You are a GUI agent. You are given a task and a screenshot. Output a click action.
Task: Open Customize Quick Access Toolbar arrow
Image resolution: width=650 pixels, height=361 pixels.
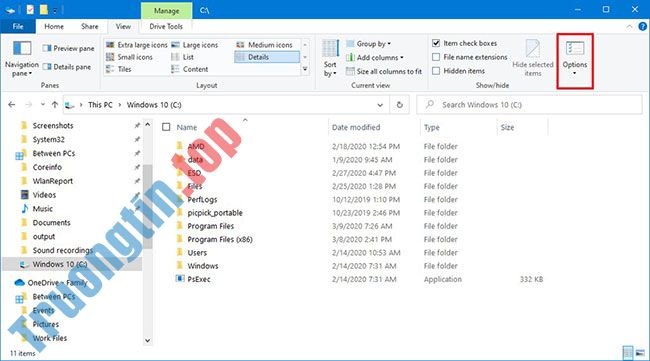click(55, 10)
